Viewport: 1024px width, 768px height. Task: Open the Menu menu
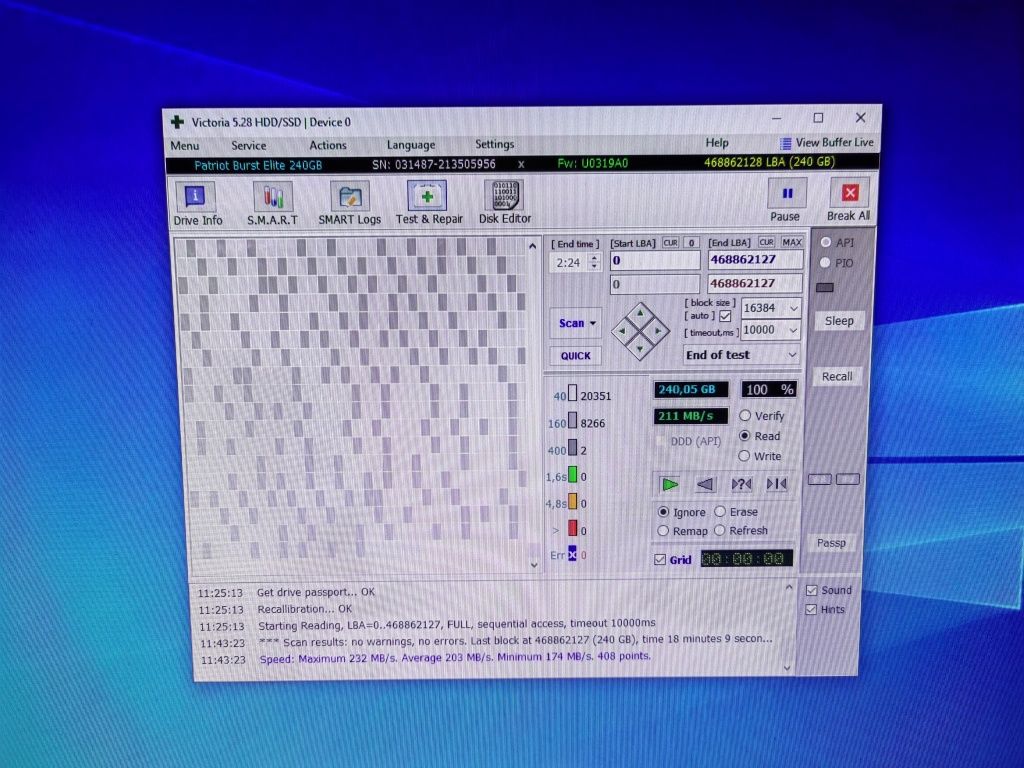point(185,146)
